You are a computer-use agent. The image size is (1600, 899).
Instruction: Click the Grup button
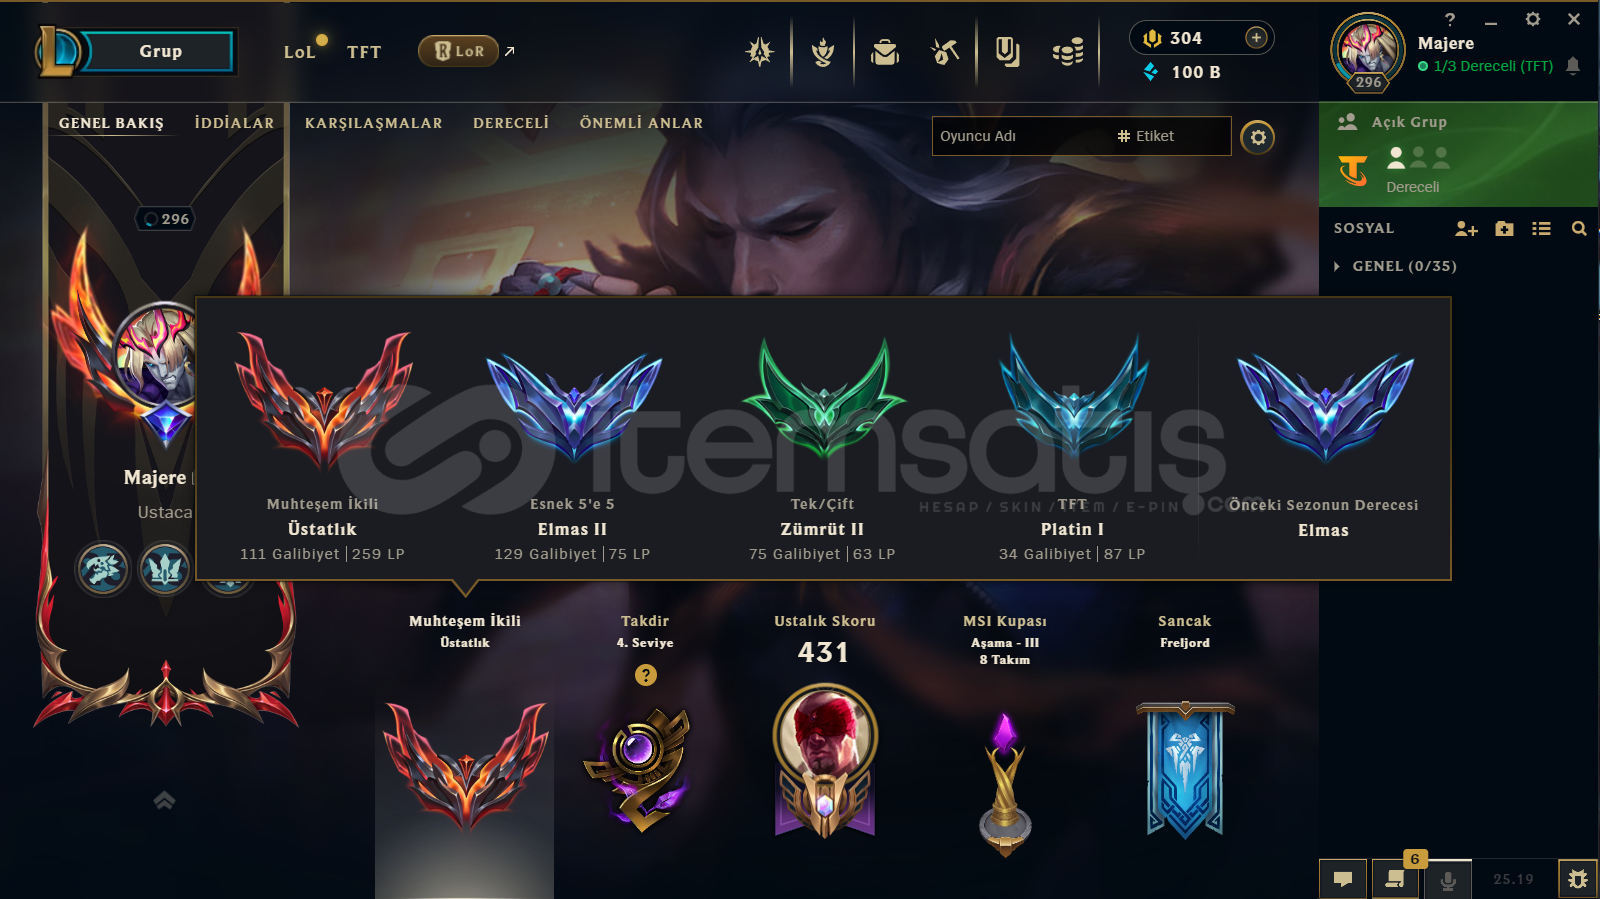[x=160, y=51]
